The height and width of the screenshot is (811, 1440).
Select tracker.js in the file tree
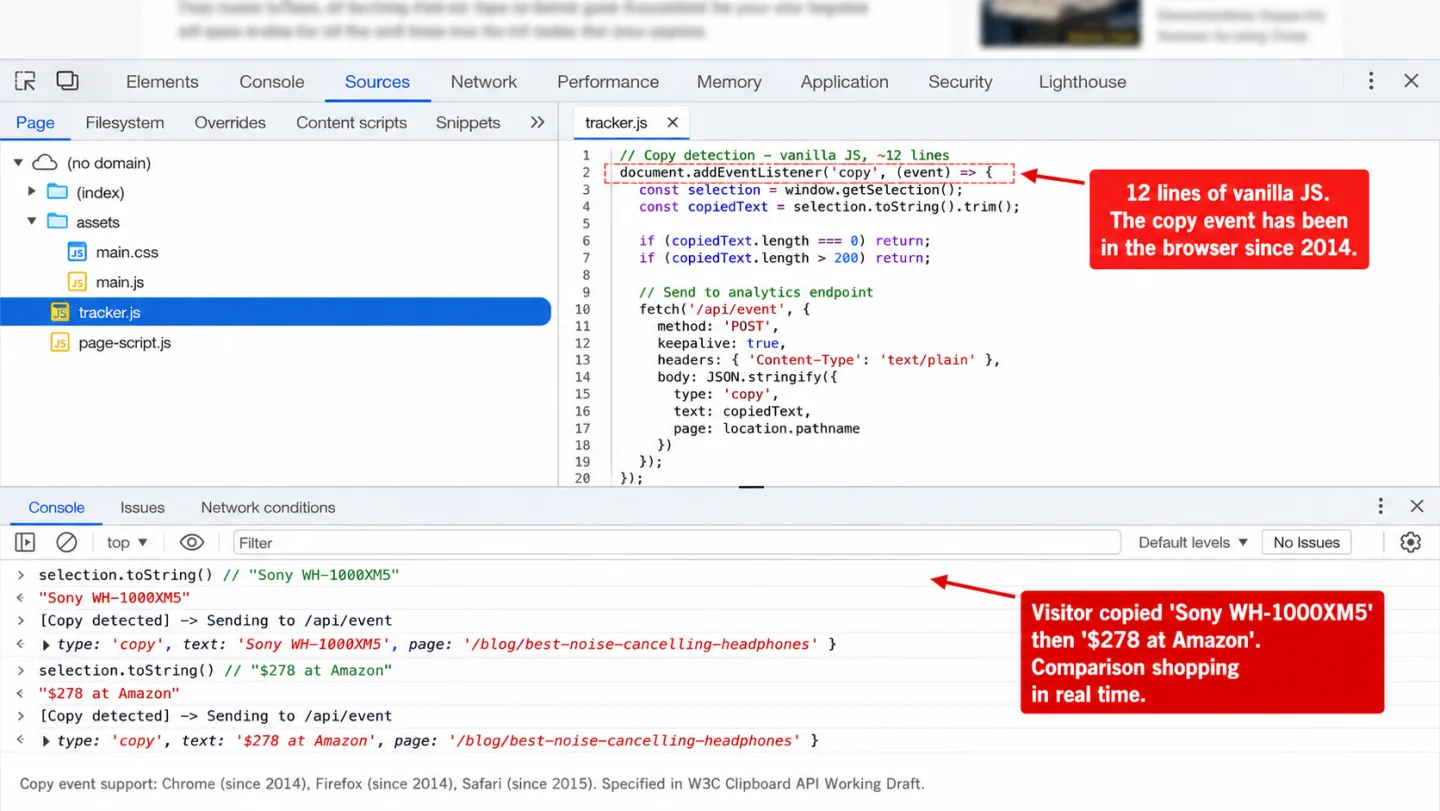pos(275,312)
